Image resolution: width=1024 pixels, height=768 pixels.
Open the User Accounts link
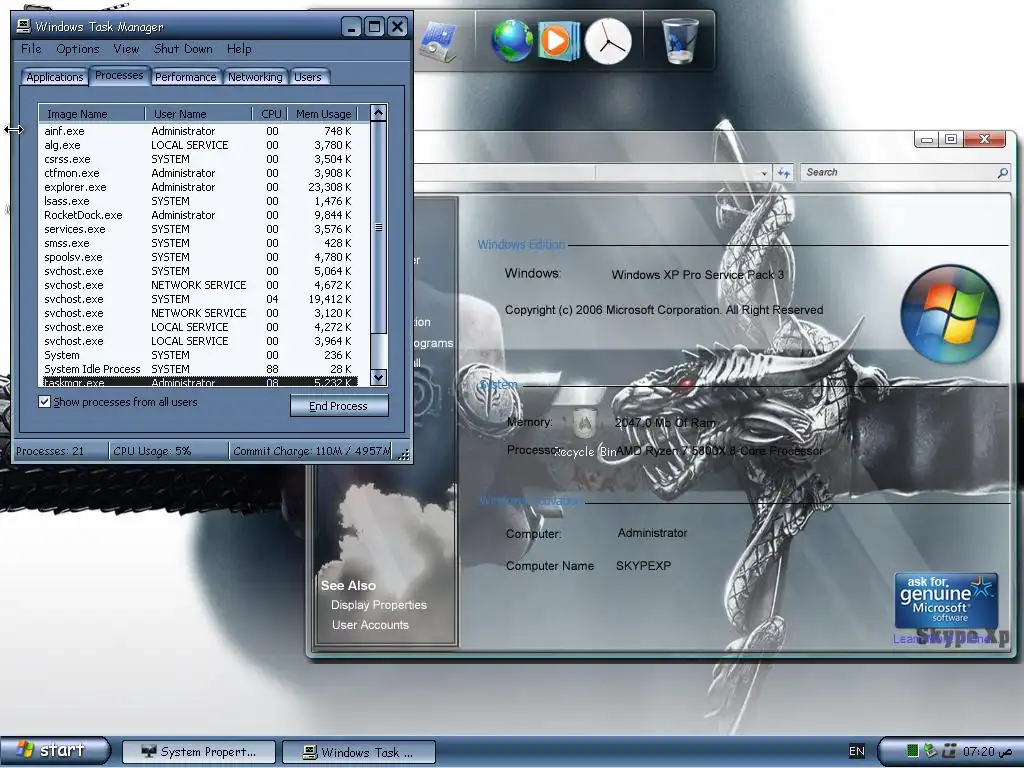(x=370, y=624)
